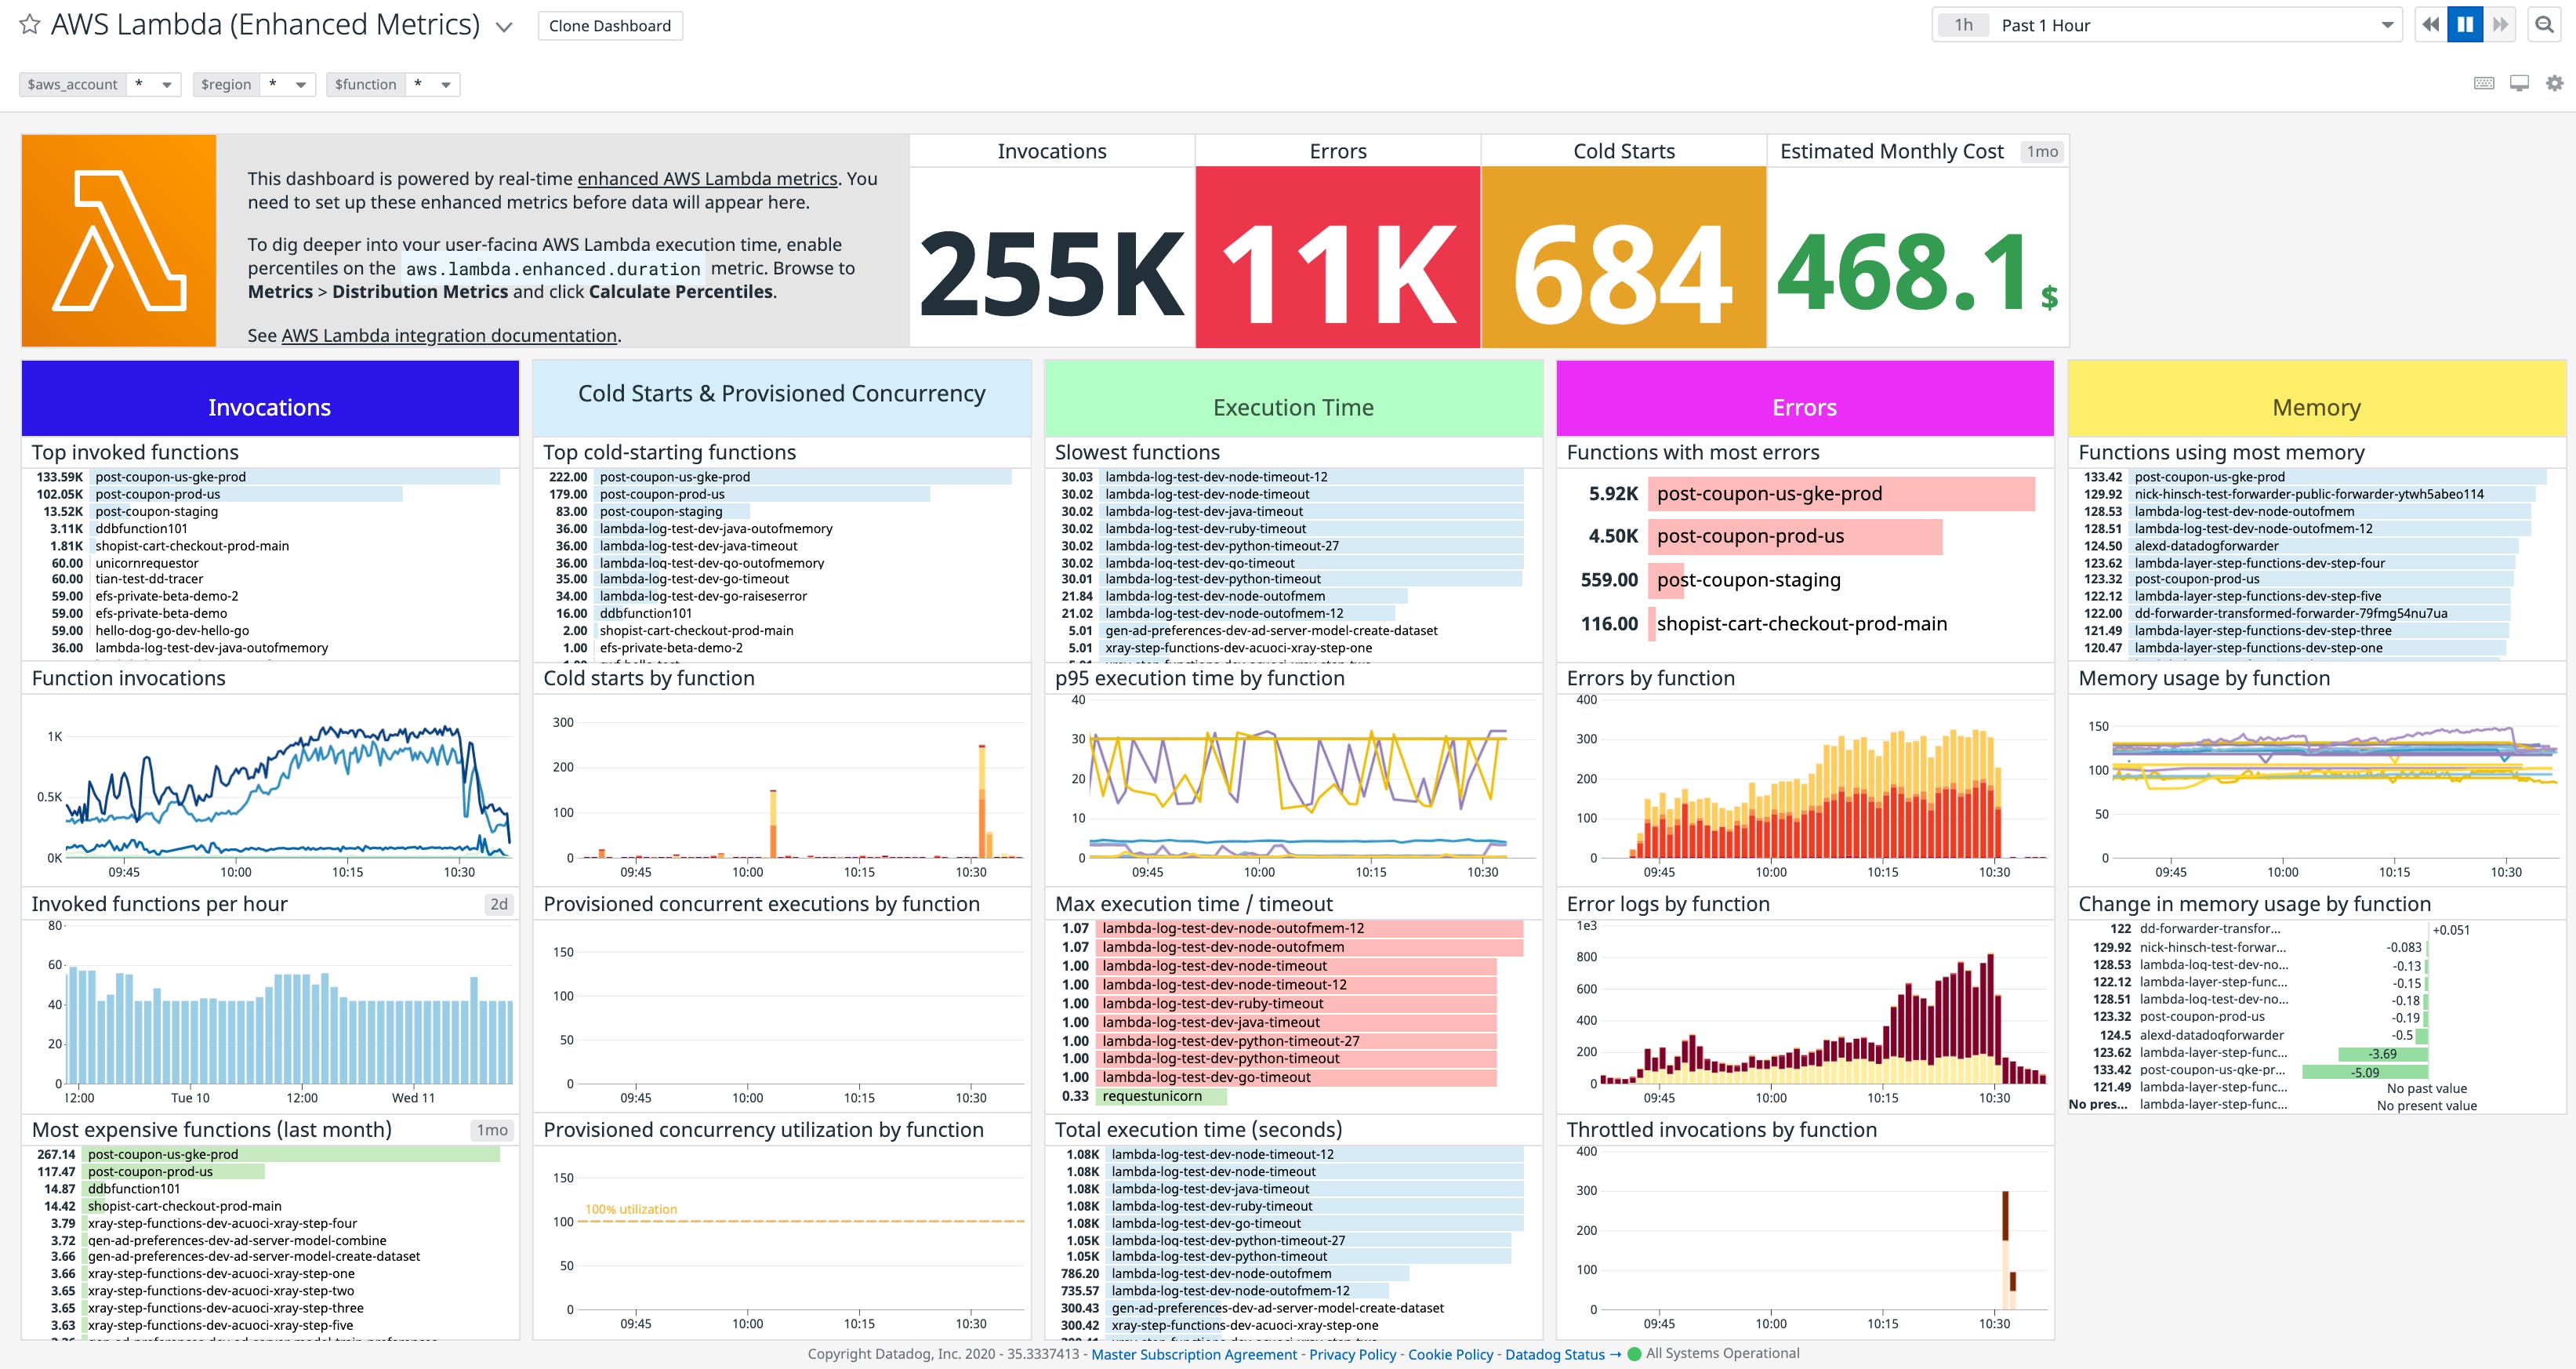The image size is (2576, 1369).
Task: Shift time forward with the fast-forward arrows
Action: (x=2500, y=23)
